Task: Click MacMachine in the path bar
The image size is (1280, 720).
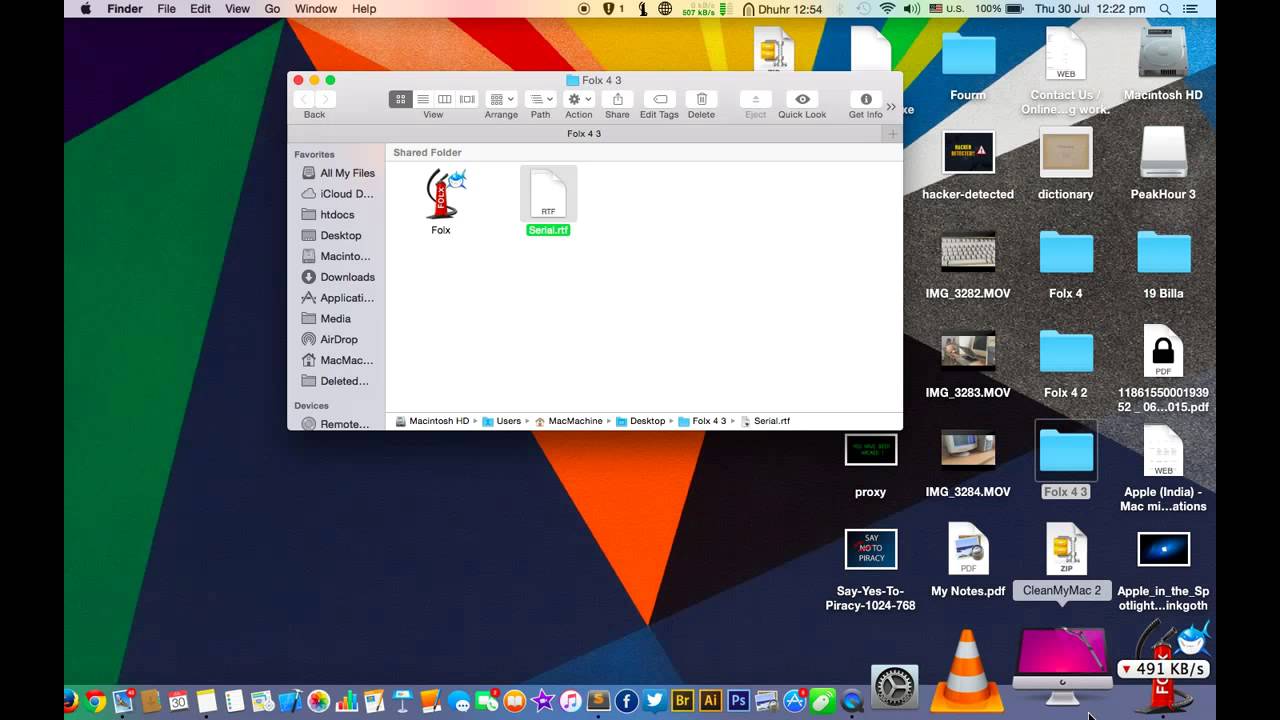Action: tap(568, 421)
